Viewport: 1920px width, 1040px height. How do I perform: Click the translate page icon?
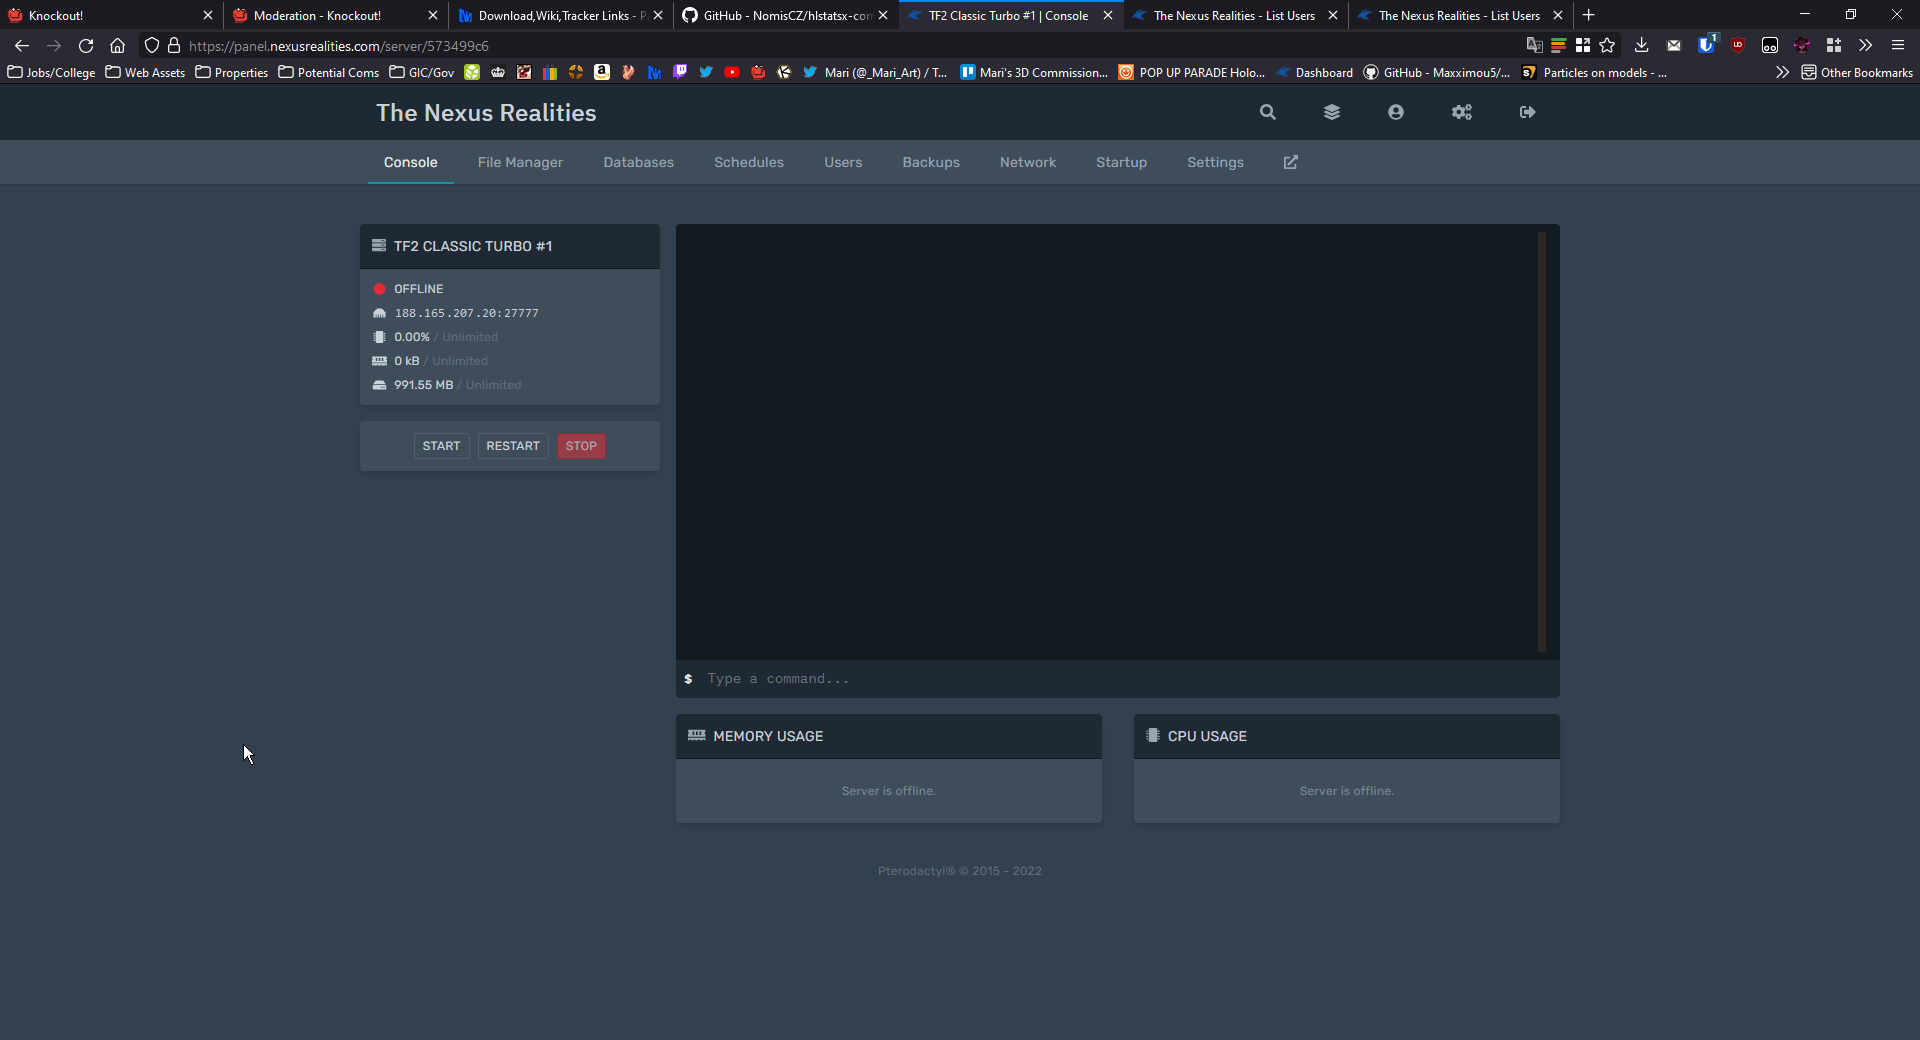(1534, 45)
